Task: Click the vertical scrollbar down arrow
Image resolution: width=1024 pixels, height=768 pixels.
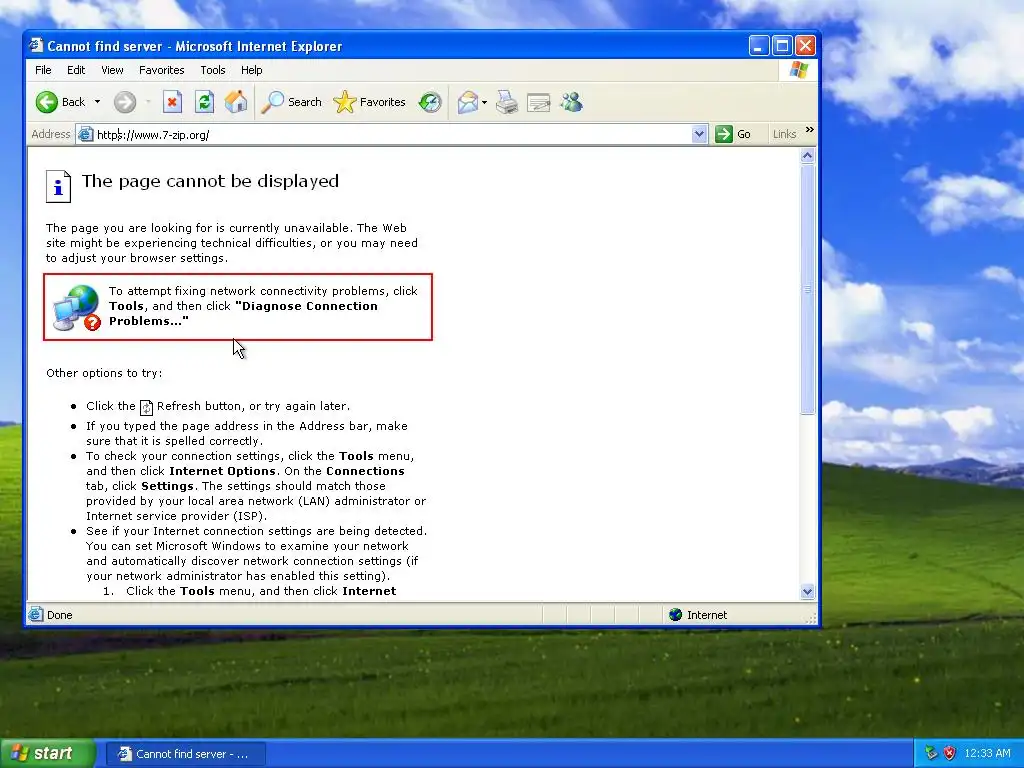Action: (807, 592)
